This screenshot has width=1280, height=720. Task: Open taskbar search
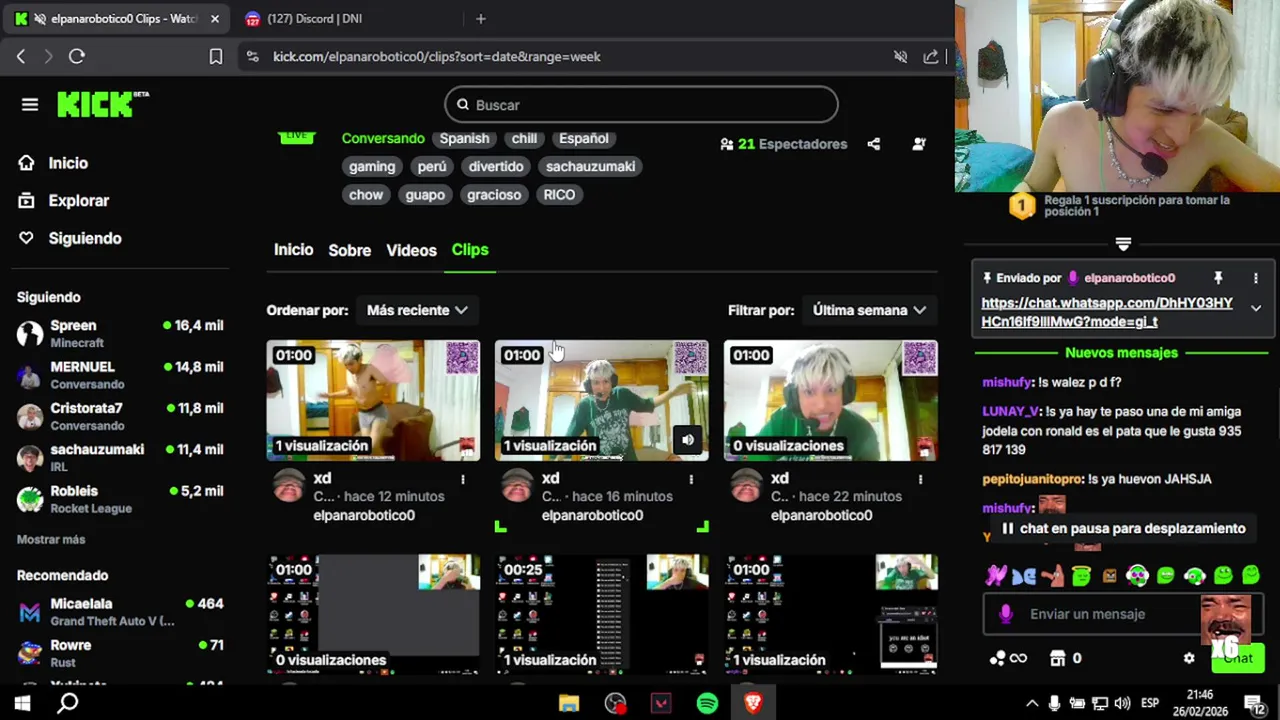[x=68, y=703]
